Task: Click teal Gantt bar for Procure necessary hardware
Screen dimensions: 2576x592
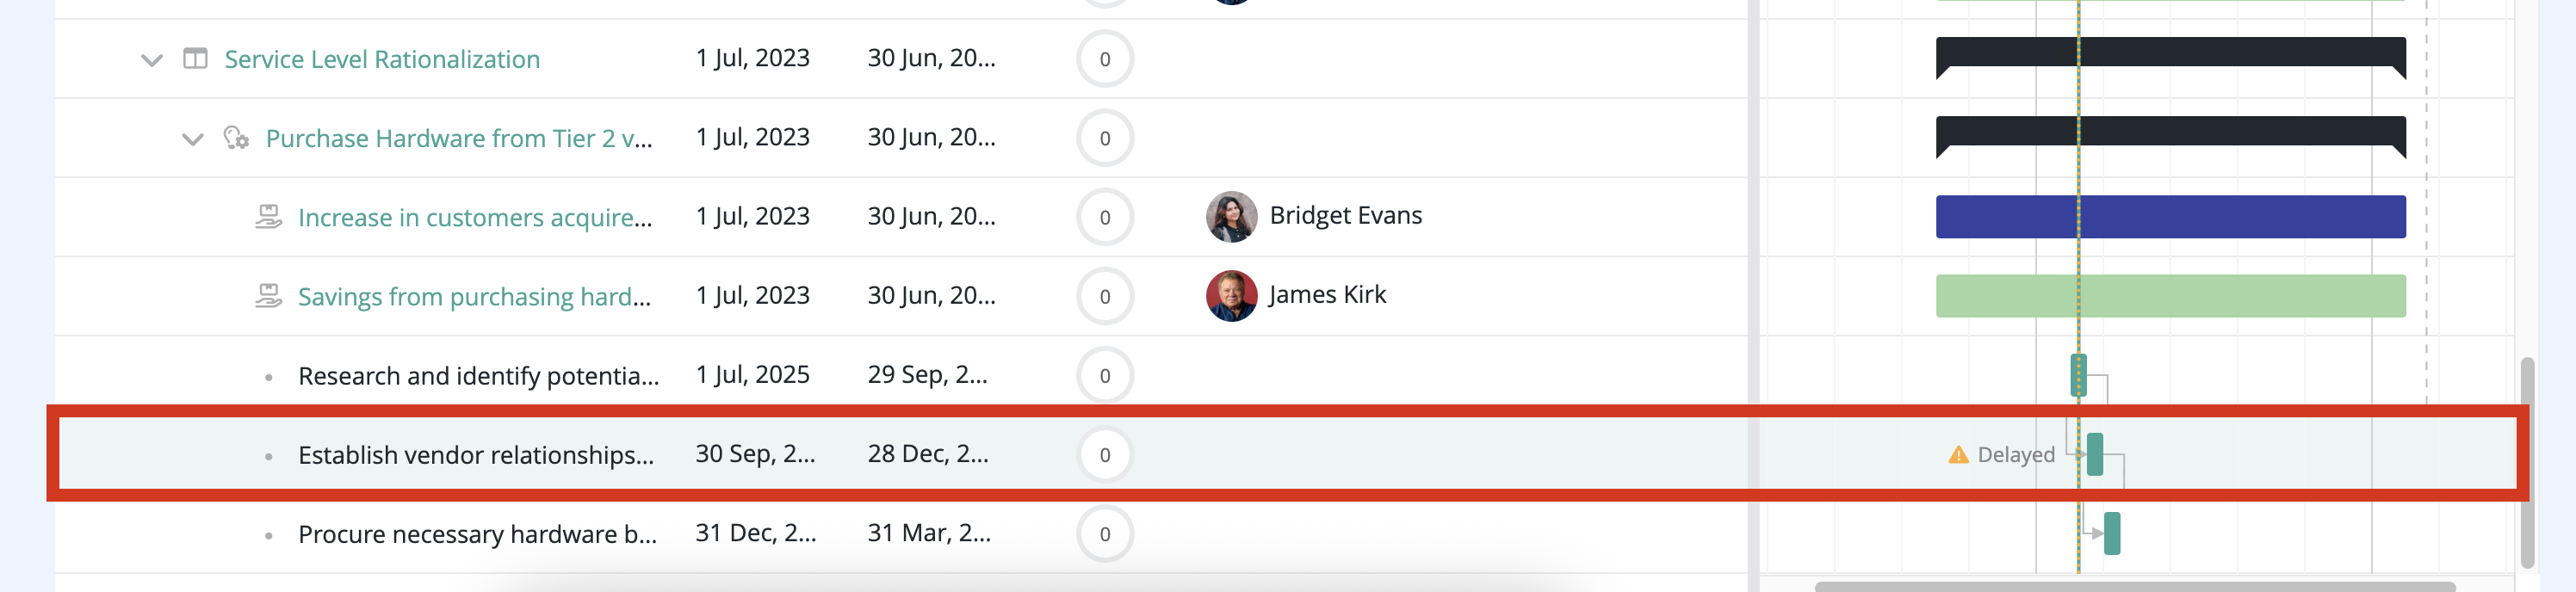Action: point(2112,534)
